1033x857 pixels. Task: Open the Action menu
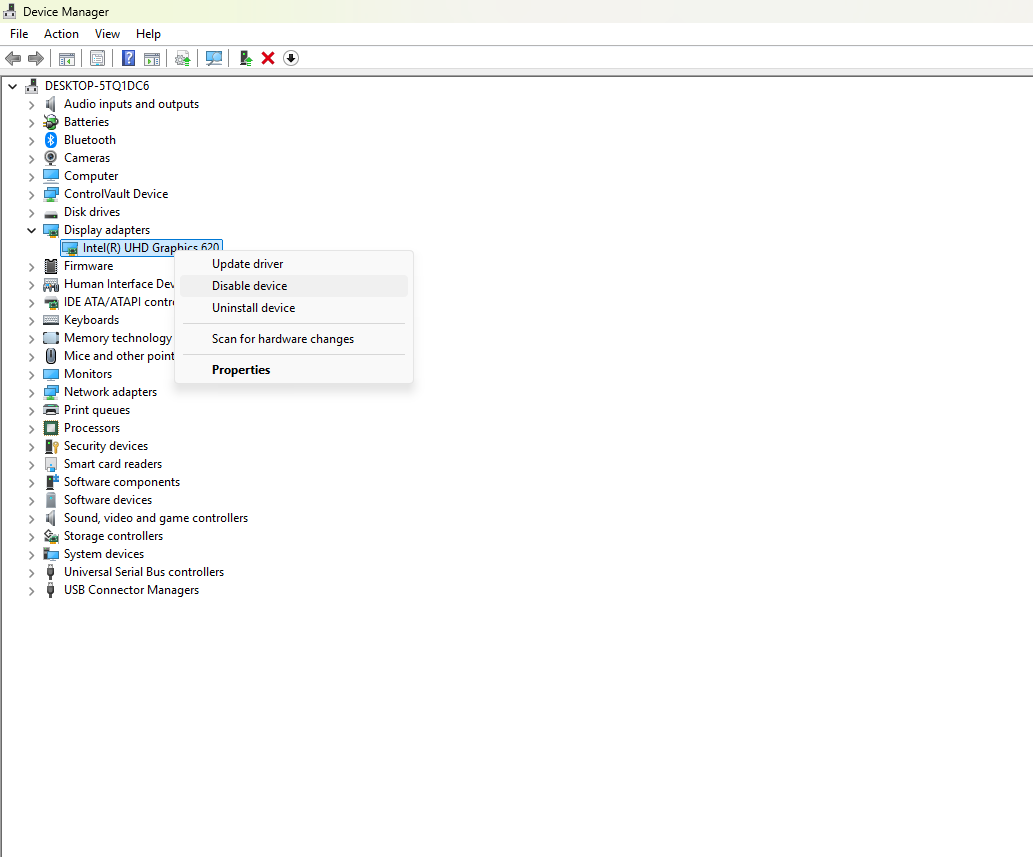(61, 34)
